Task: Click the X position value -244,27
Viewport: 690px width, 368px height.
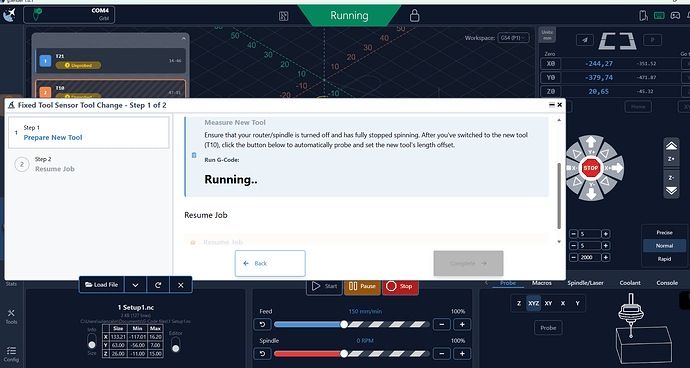Action: point(599,63)
